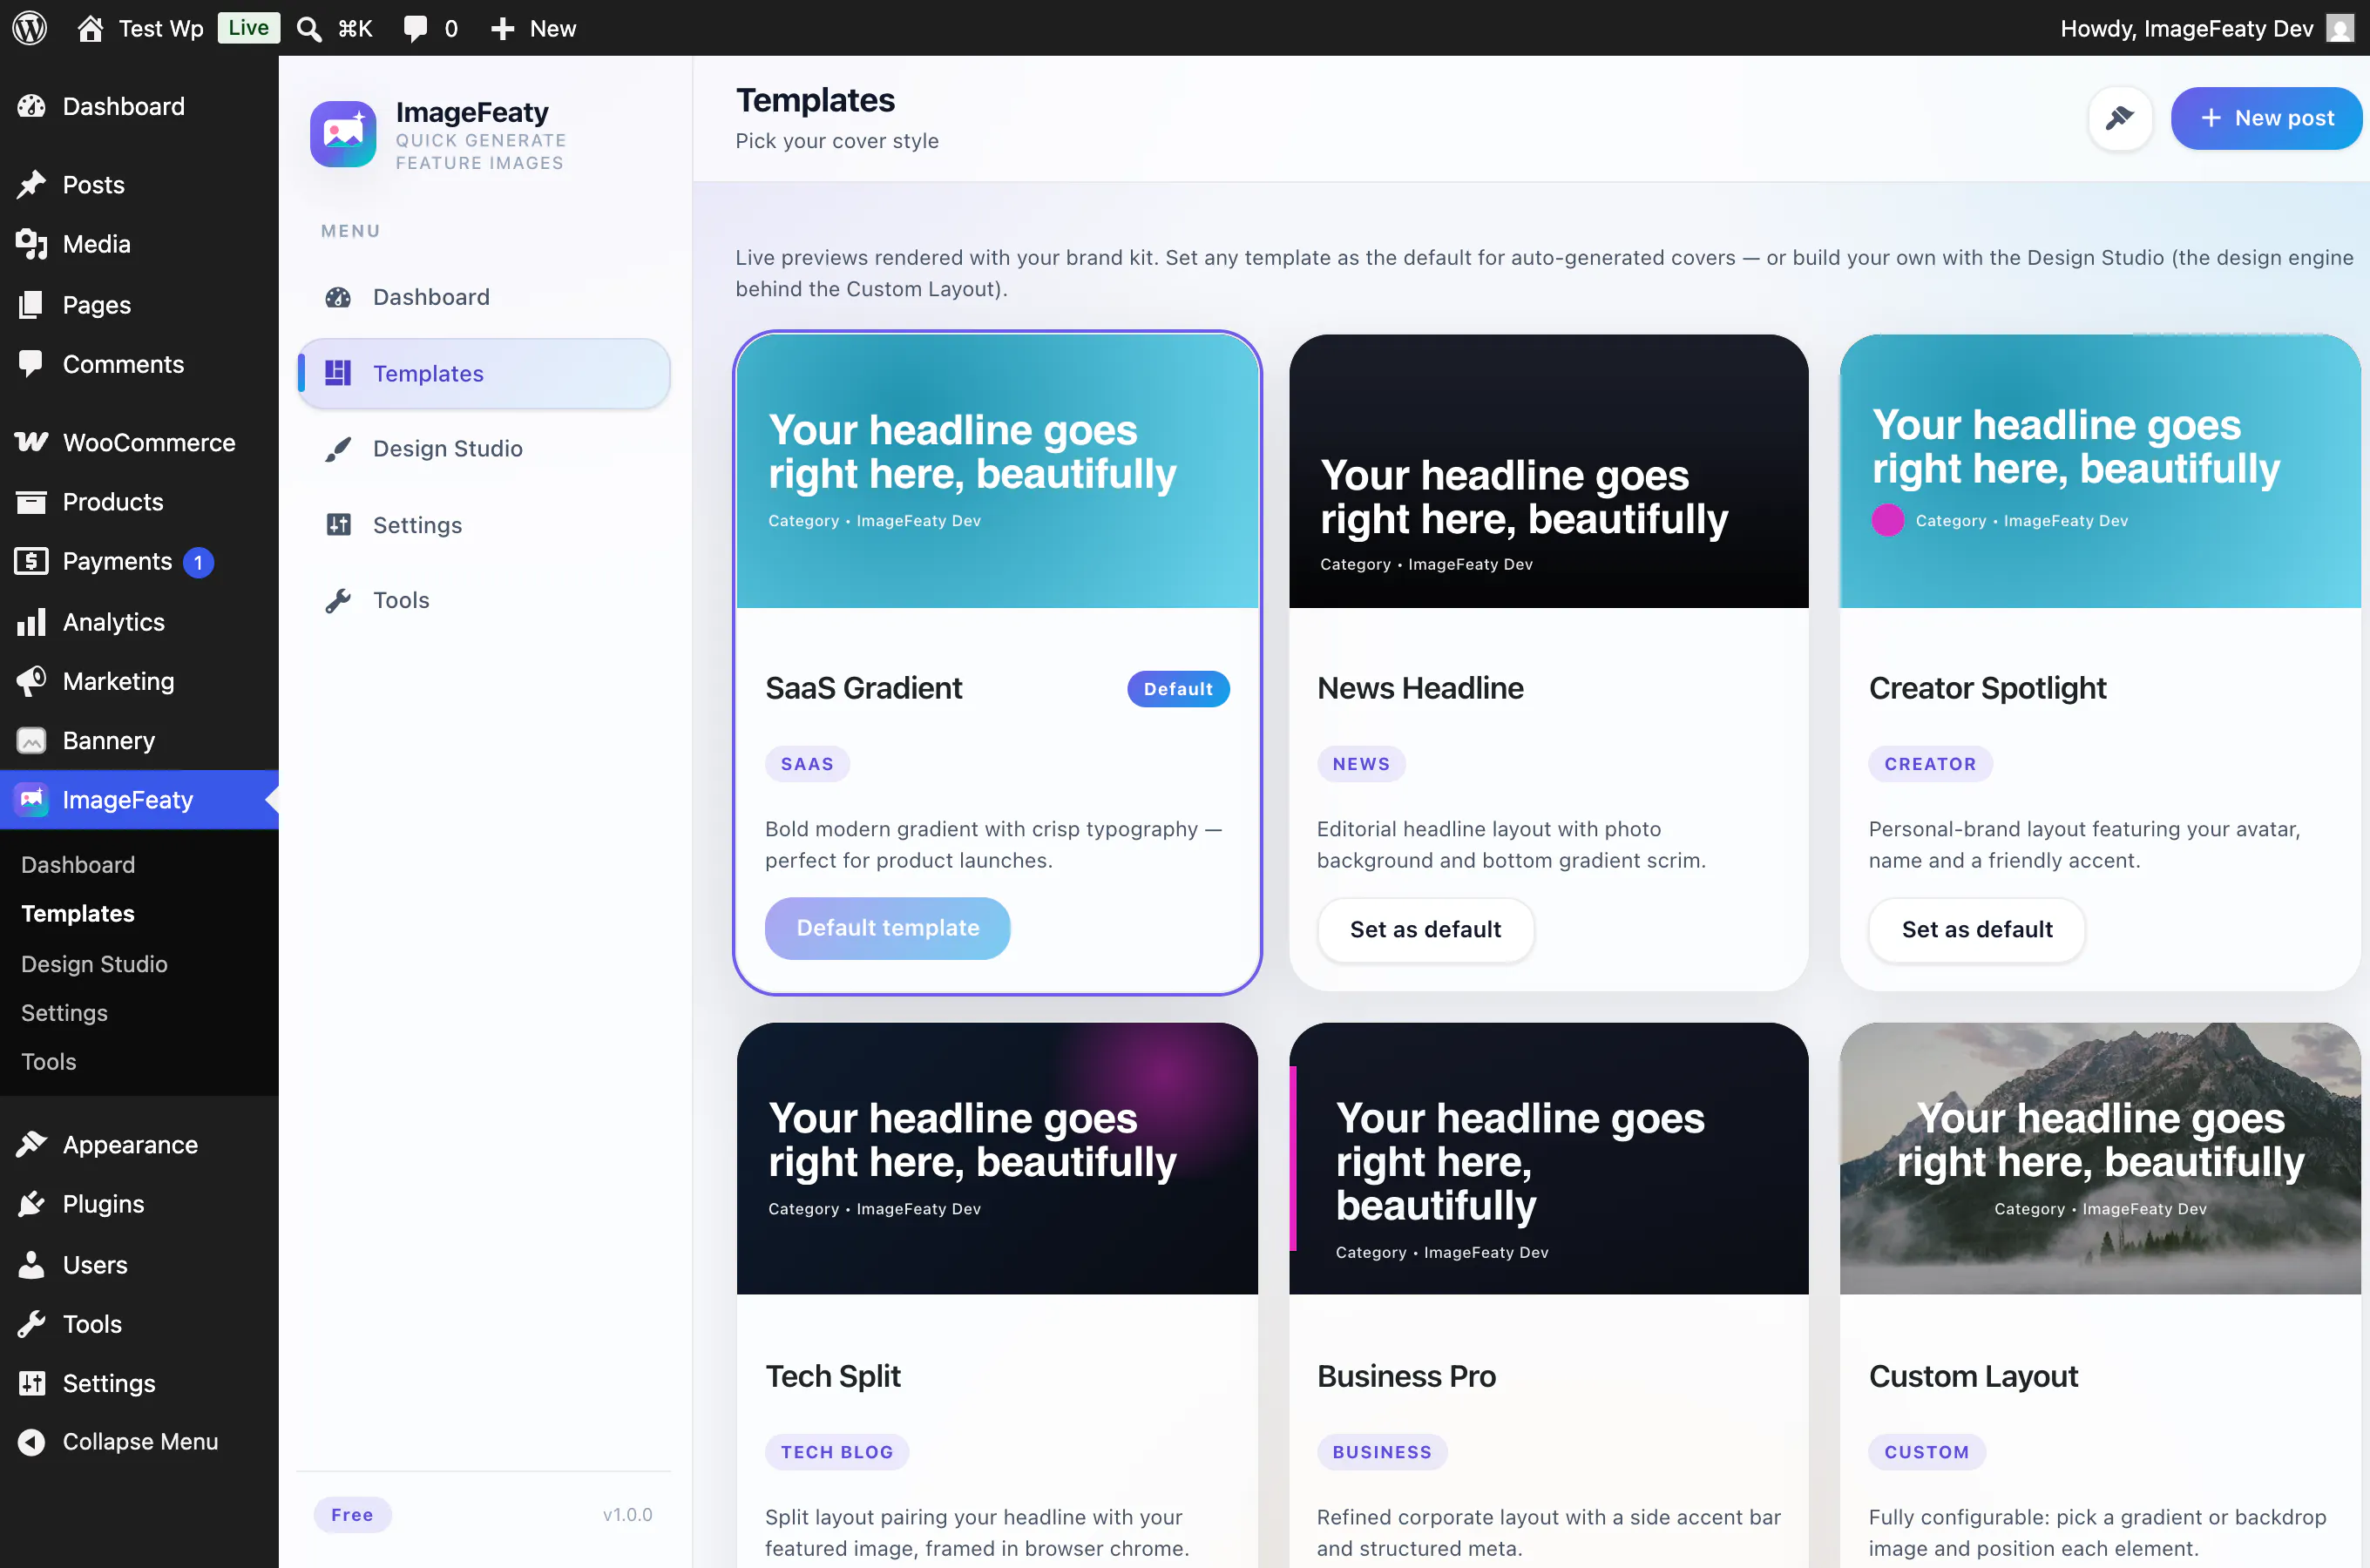Screen dimensions: 2370x1568
Task: Open Settings submenu under ImageFeaty
Action: click(x=64, y=1013)
